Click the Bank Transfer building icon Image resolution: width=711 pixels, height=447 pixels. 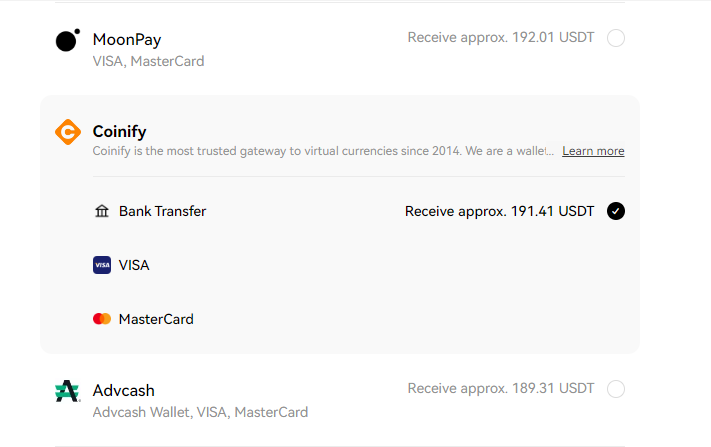pos(102,211)
